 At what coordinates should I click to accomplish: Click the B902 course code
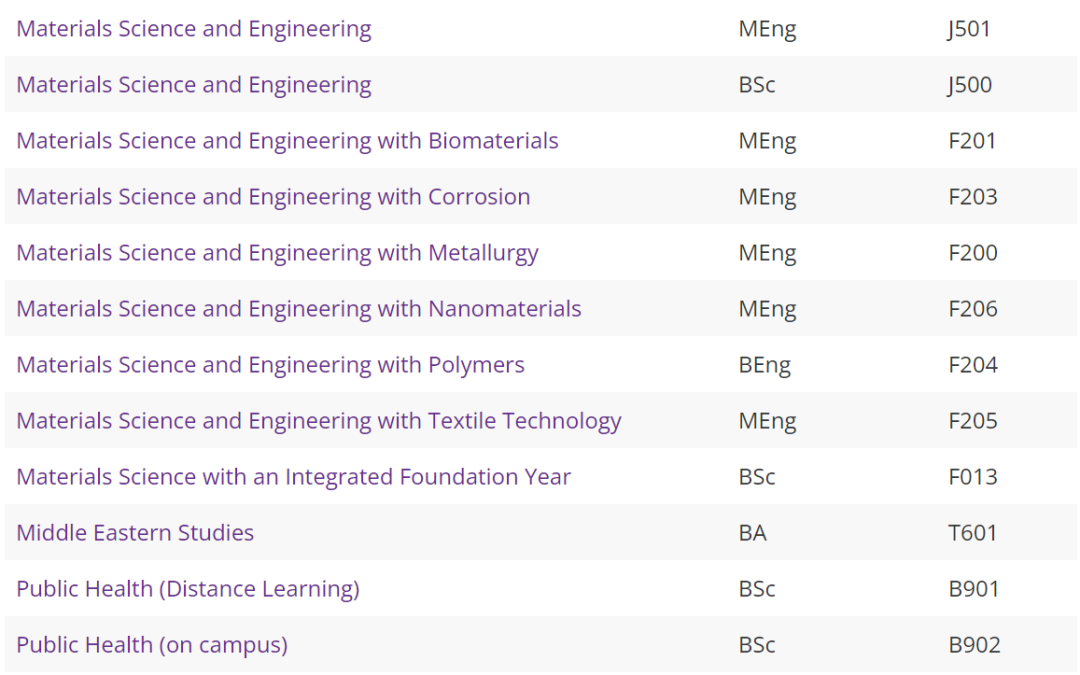(x=975, y=645)
